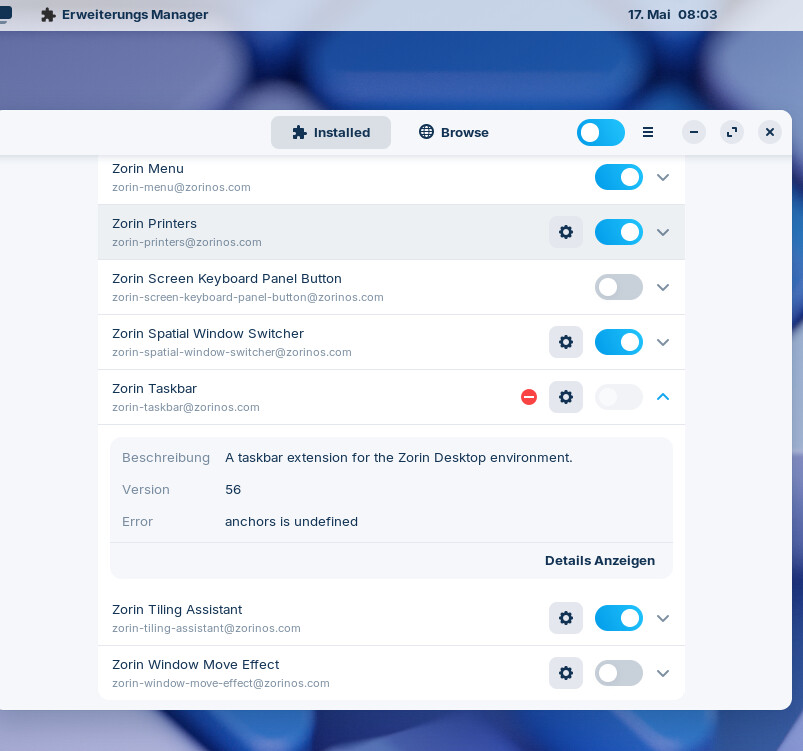Open the clock showing 17. Mai 08:03

click(672, 15)
